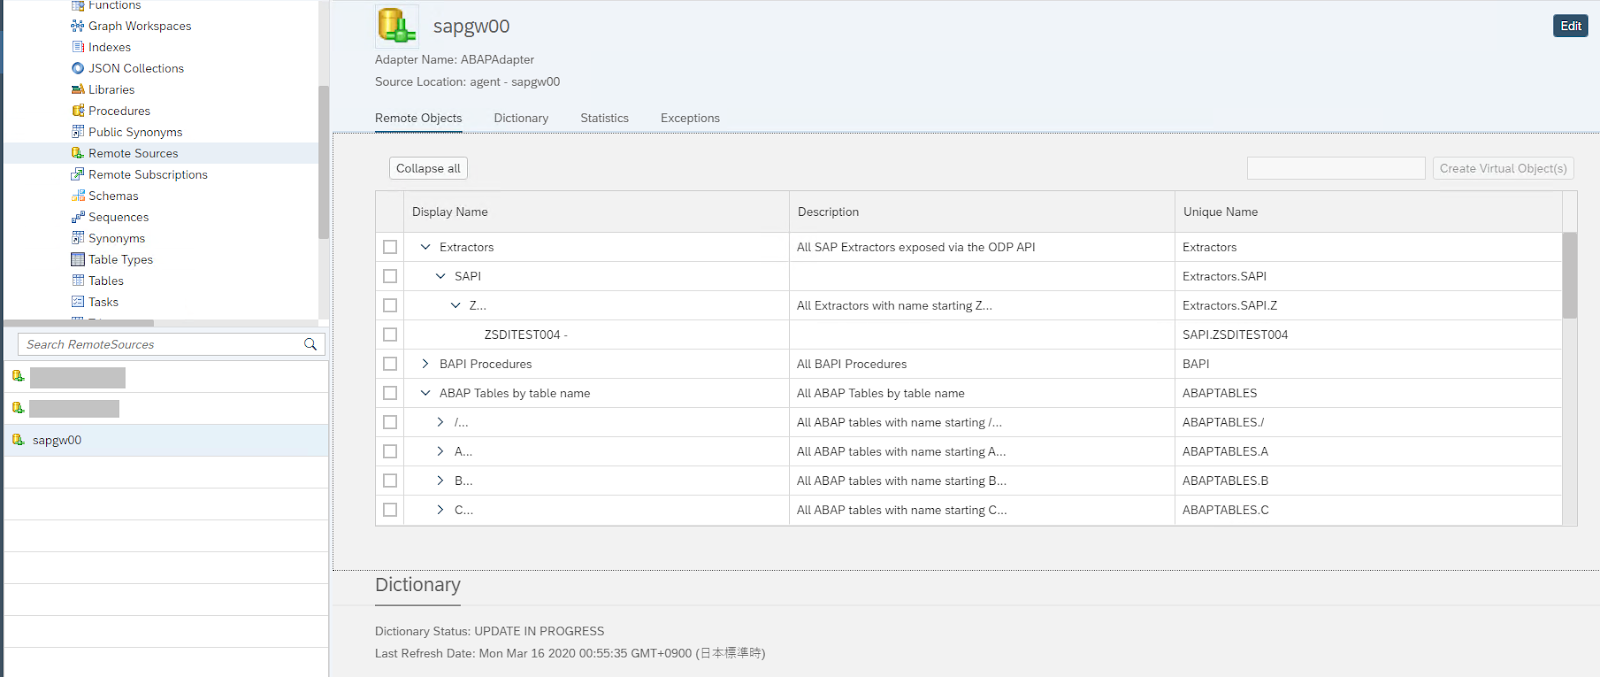Viewport: 1600px width, 677px height.
Task: Collapse the SAPI node
Action: [440, 276]
